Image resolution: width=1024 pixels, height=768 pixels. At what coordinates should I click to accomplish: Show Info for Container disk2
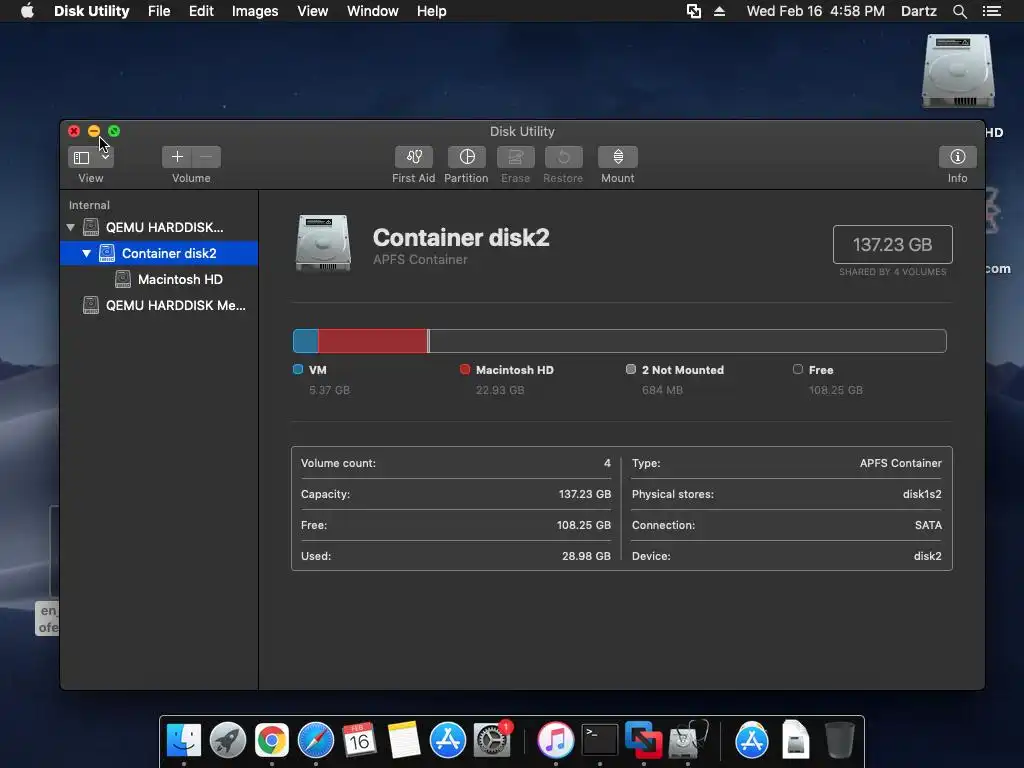(x=957, y=157)
